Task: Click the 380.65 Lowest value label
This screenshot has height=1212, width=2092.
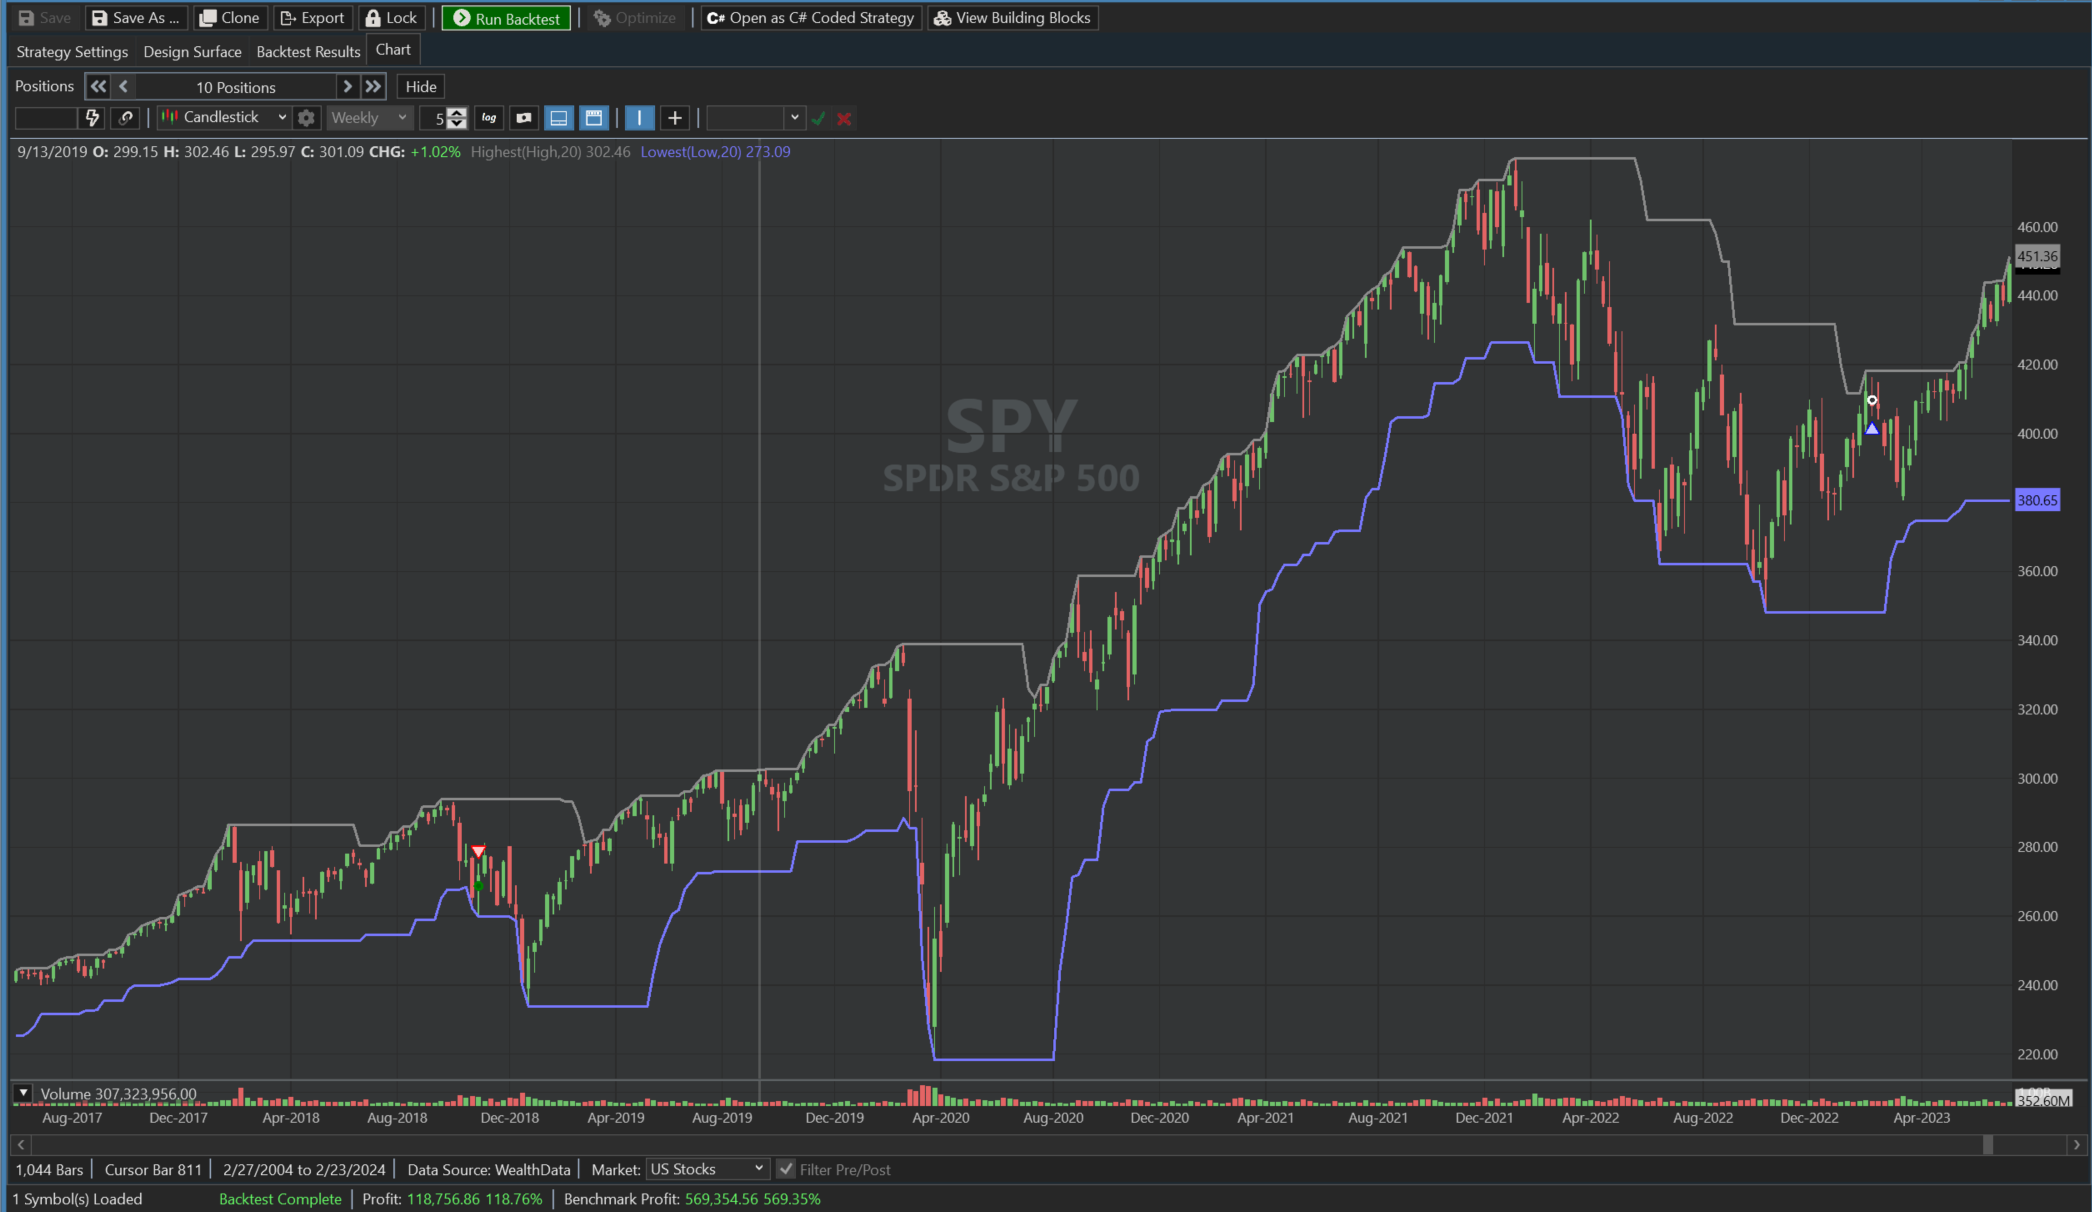Action: point(2037,500)
